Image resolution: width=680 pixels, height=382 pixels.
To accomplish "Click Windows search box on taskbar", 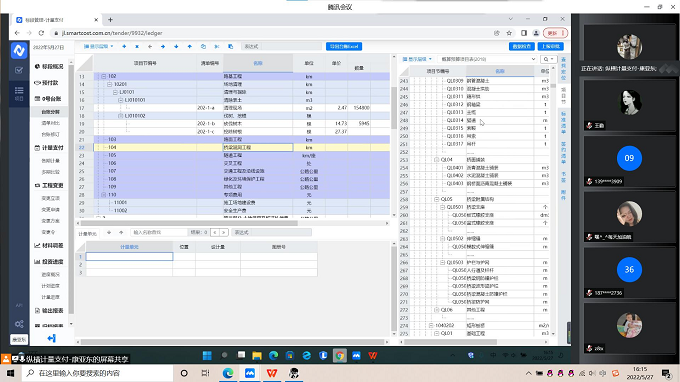I will (x=98, y=373).
